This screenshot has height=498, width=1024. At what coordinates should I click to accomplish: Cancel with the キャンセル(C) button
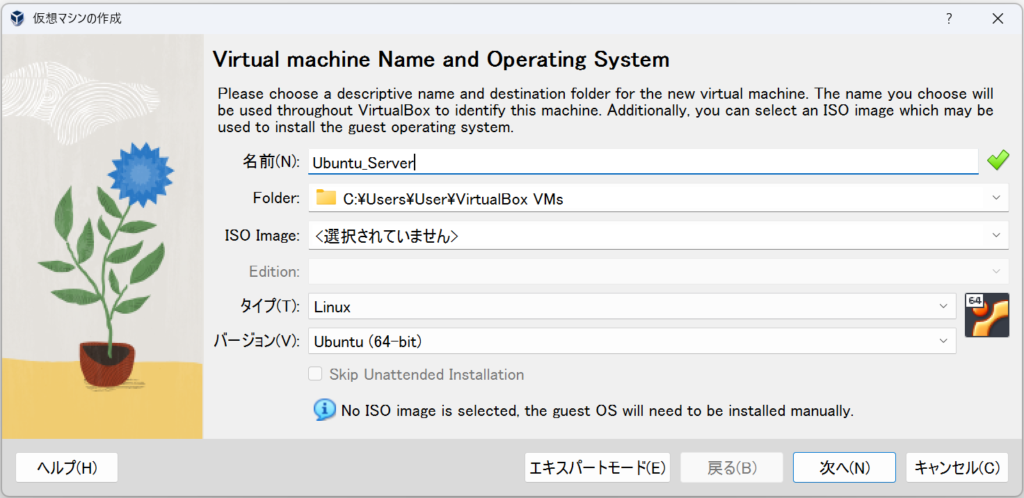click(x=957, y=467)
